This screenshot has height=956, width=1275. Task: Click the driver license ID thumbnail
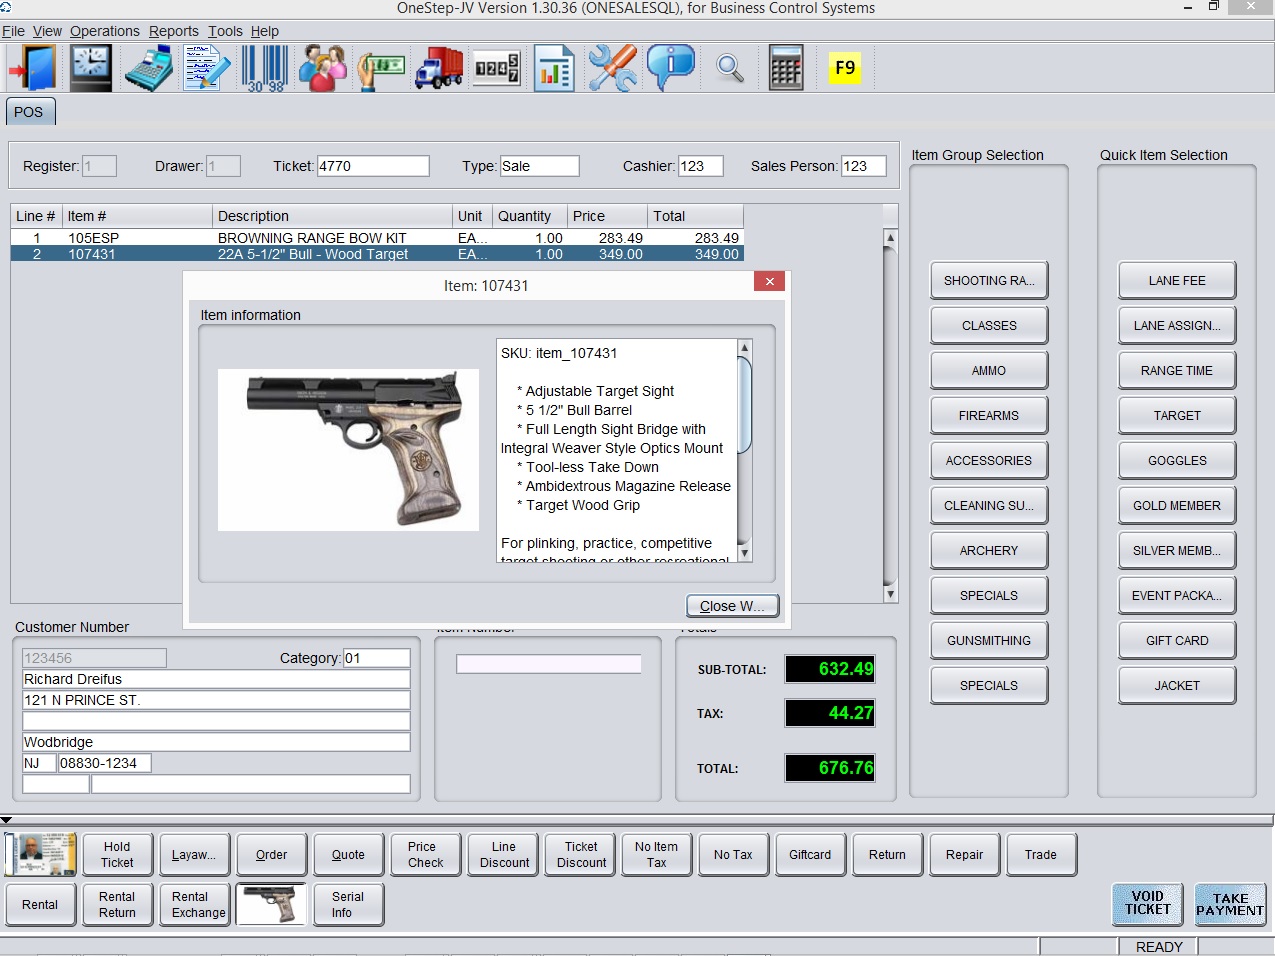tap(41, 854)
